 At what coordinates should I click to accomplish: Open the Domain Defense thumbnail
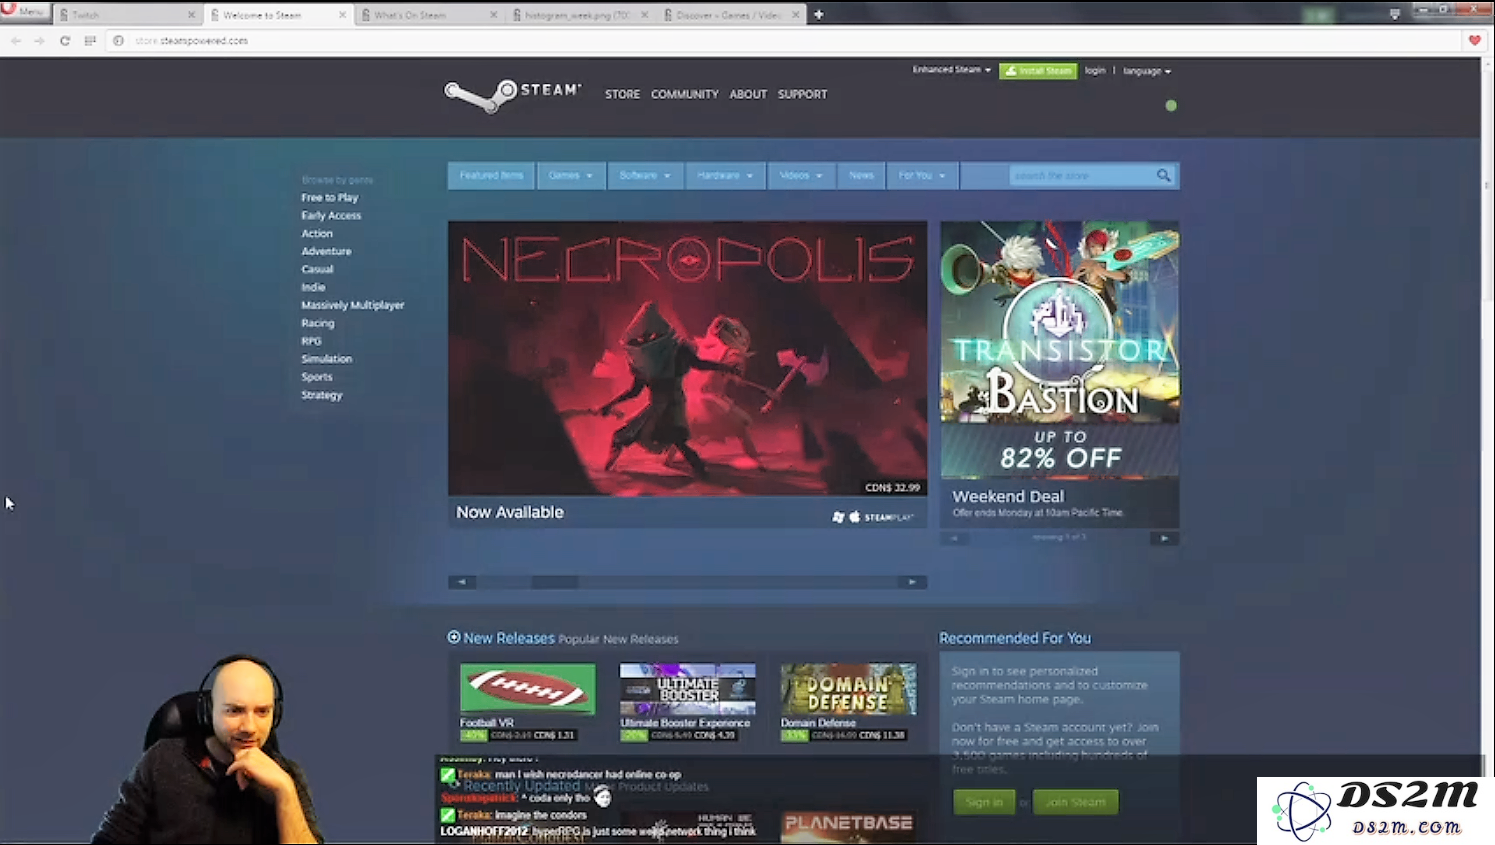[x=848, y=689]
